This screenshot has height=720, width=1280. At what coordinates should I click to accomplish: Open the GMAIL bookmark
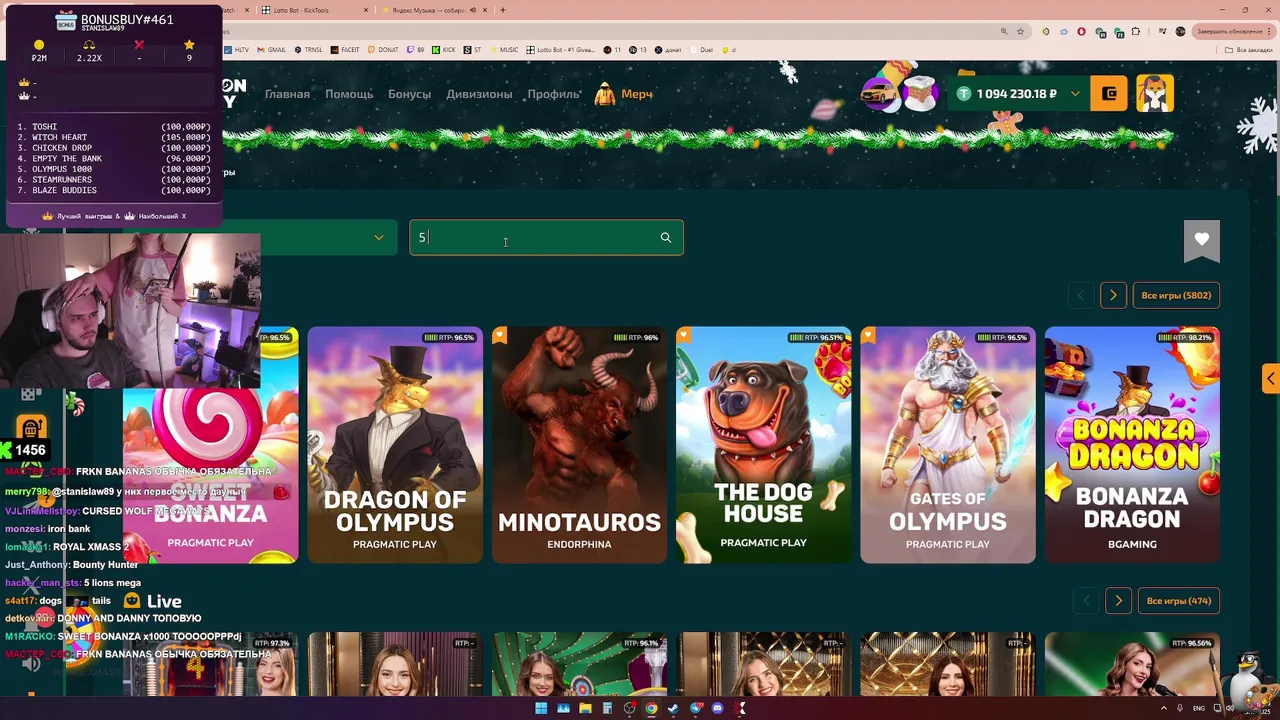coord(272,50)
